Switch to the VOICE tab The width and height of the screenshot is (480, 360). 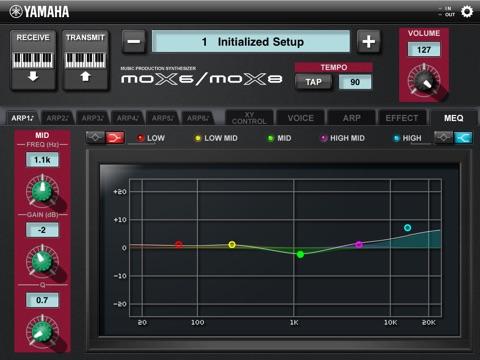coord(301,118)
